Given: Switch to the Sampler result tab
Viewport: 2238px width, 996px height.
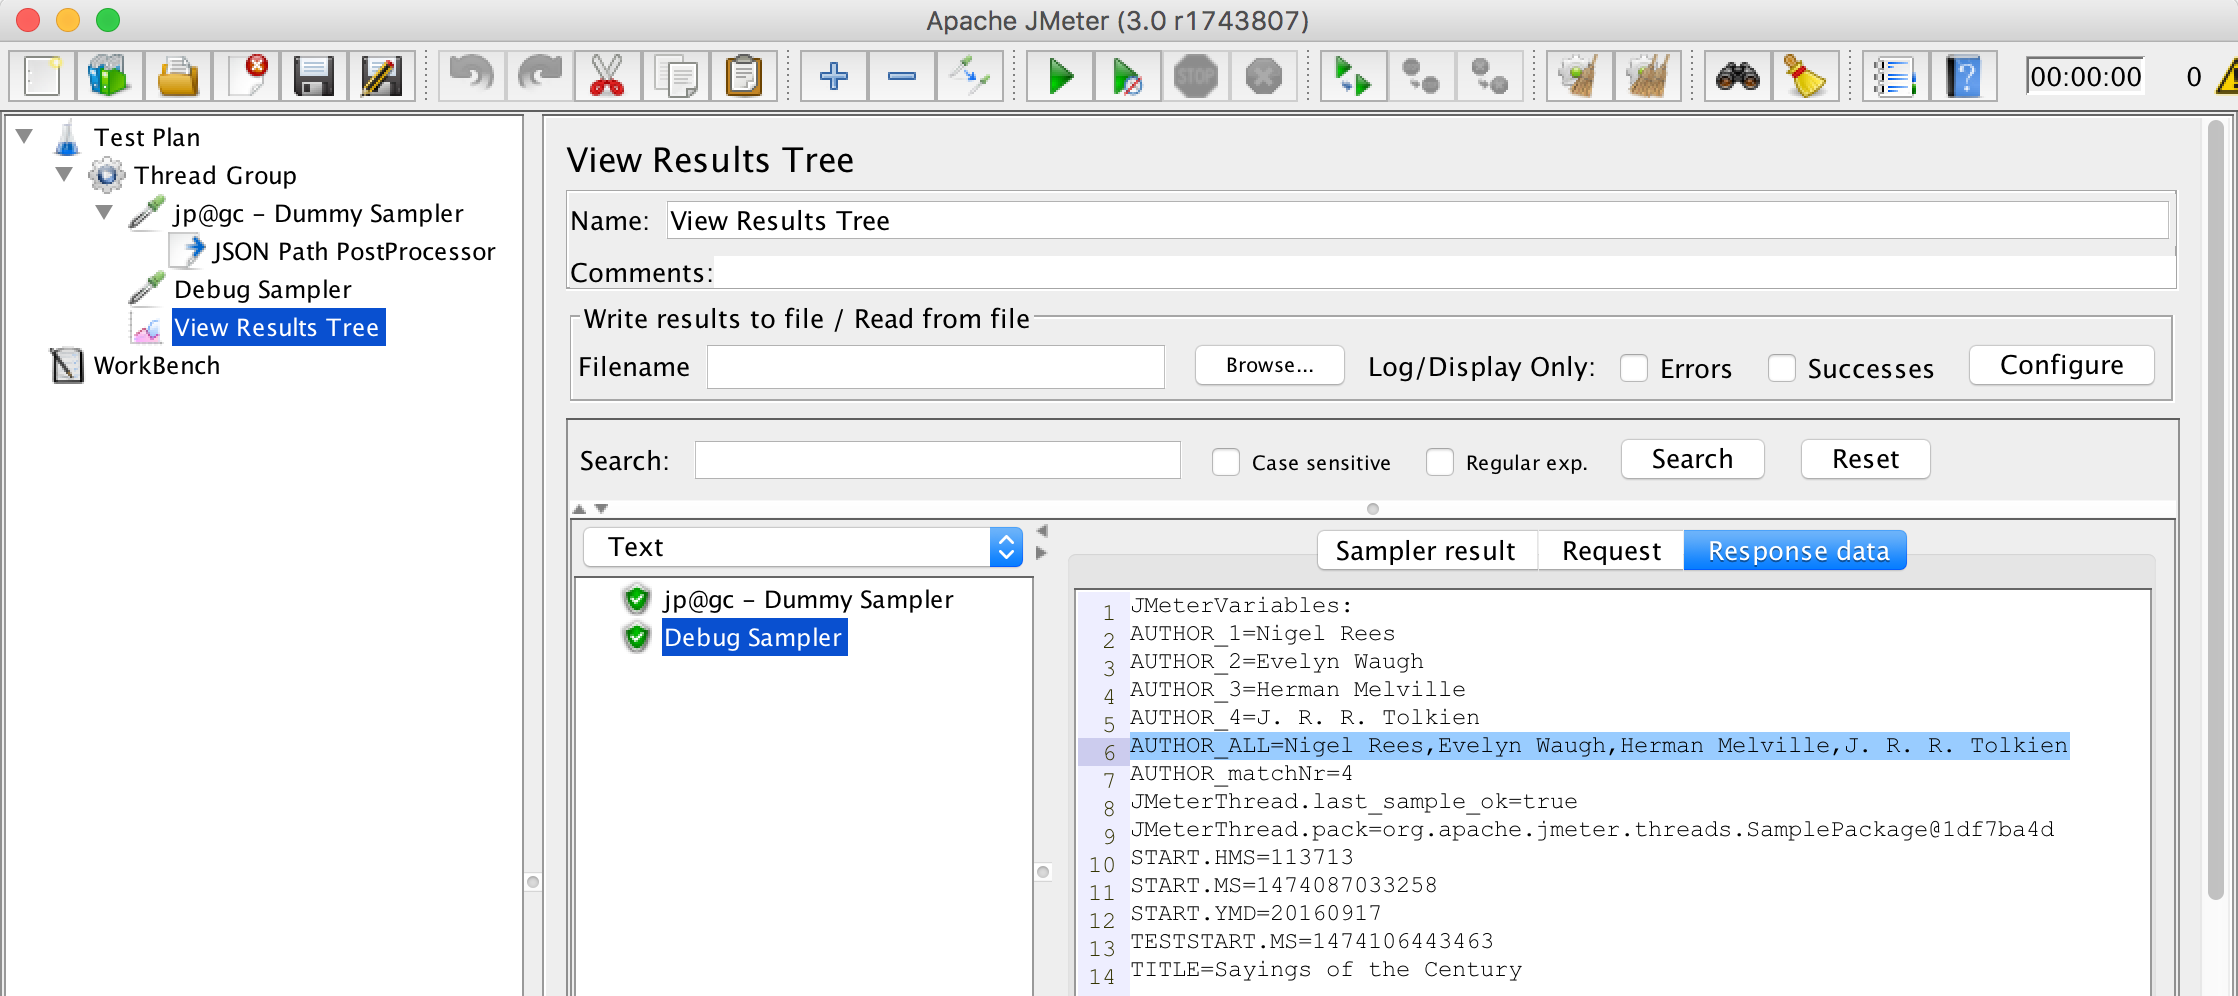Looking at the screenshot, I should pos(1427,550).
